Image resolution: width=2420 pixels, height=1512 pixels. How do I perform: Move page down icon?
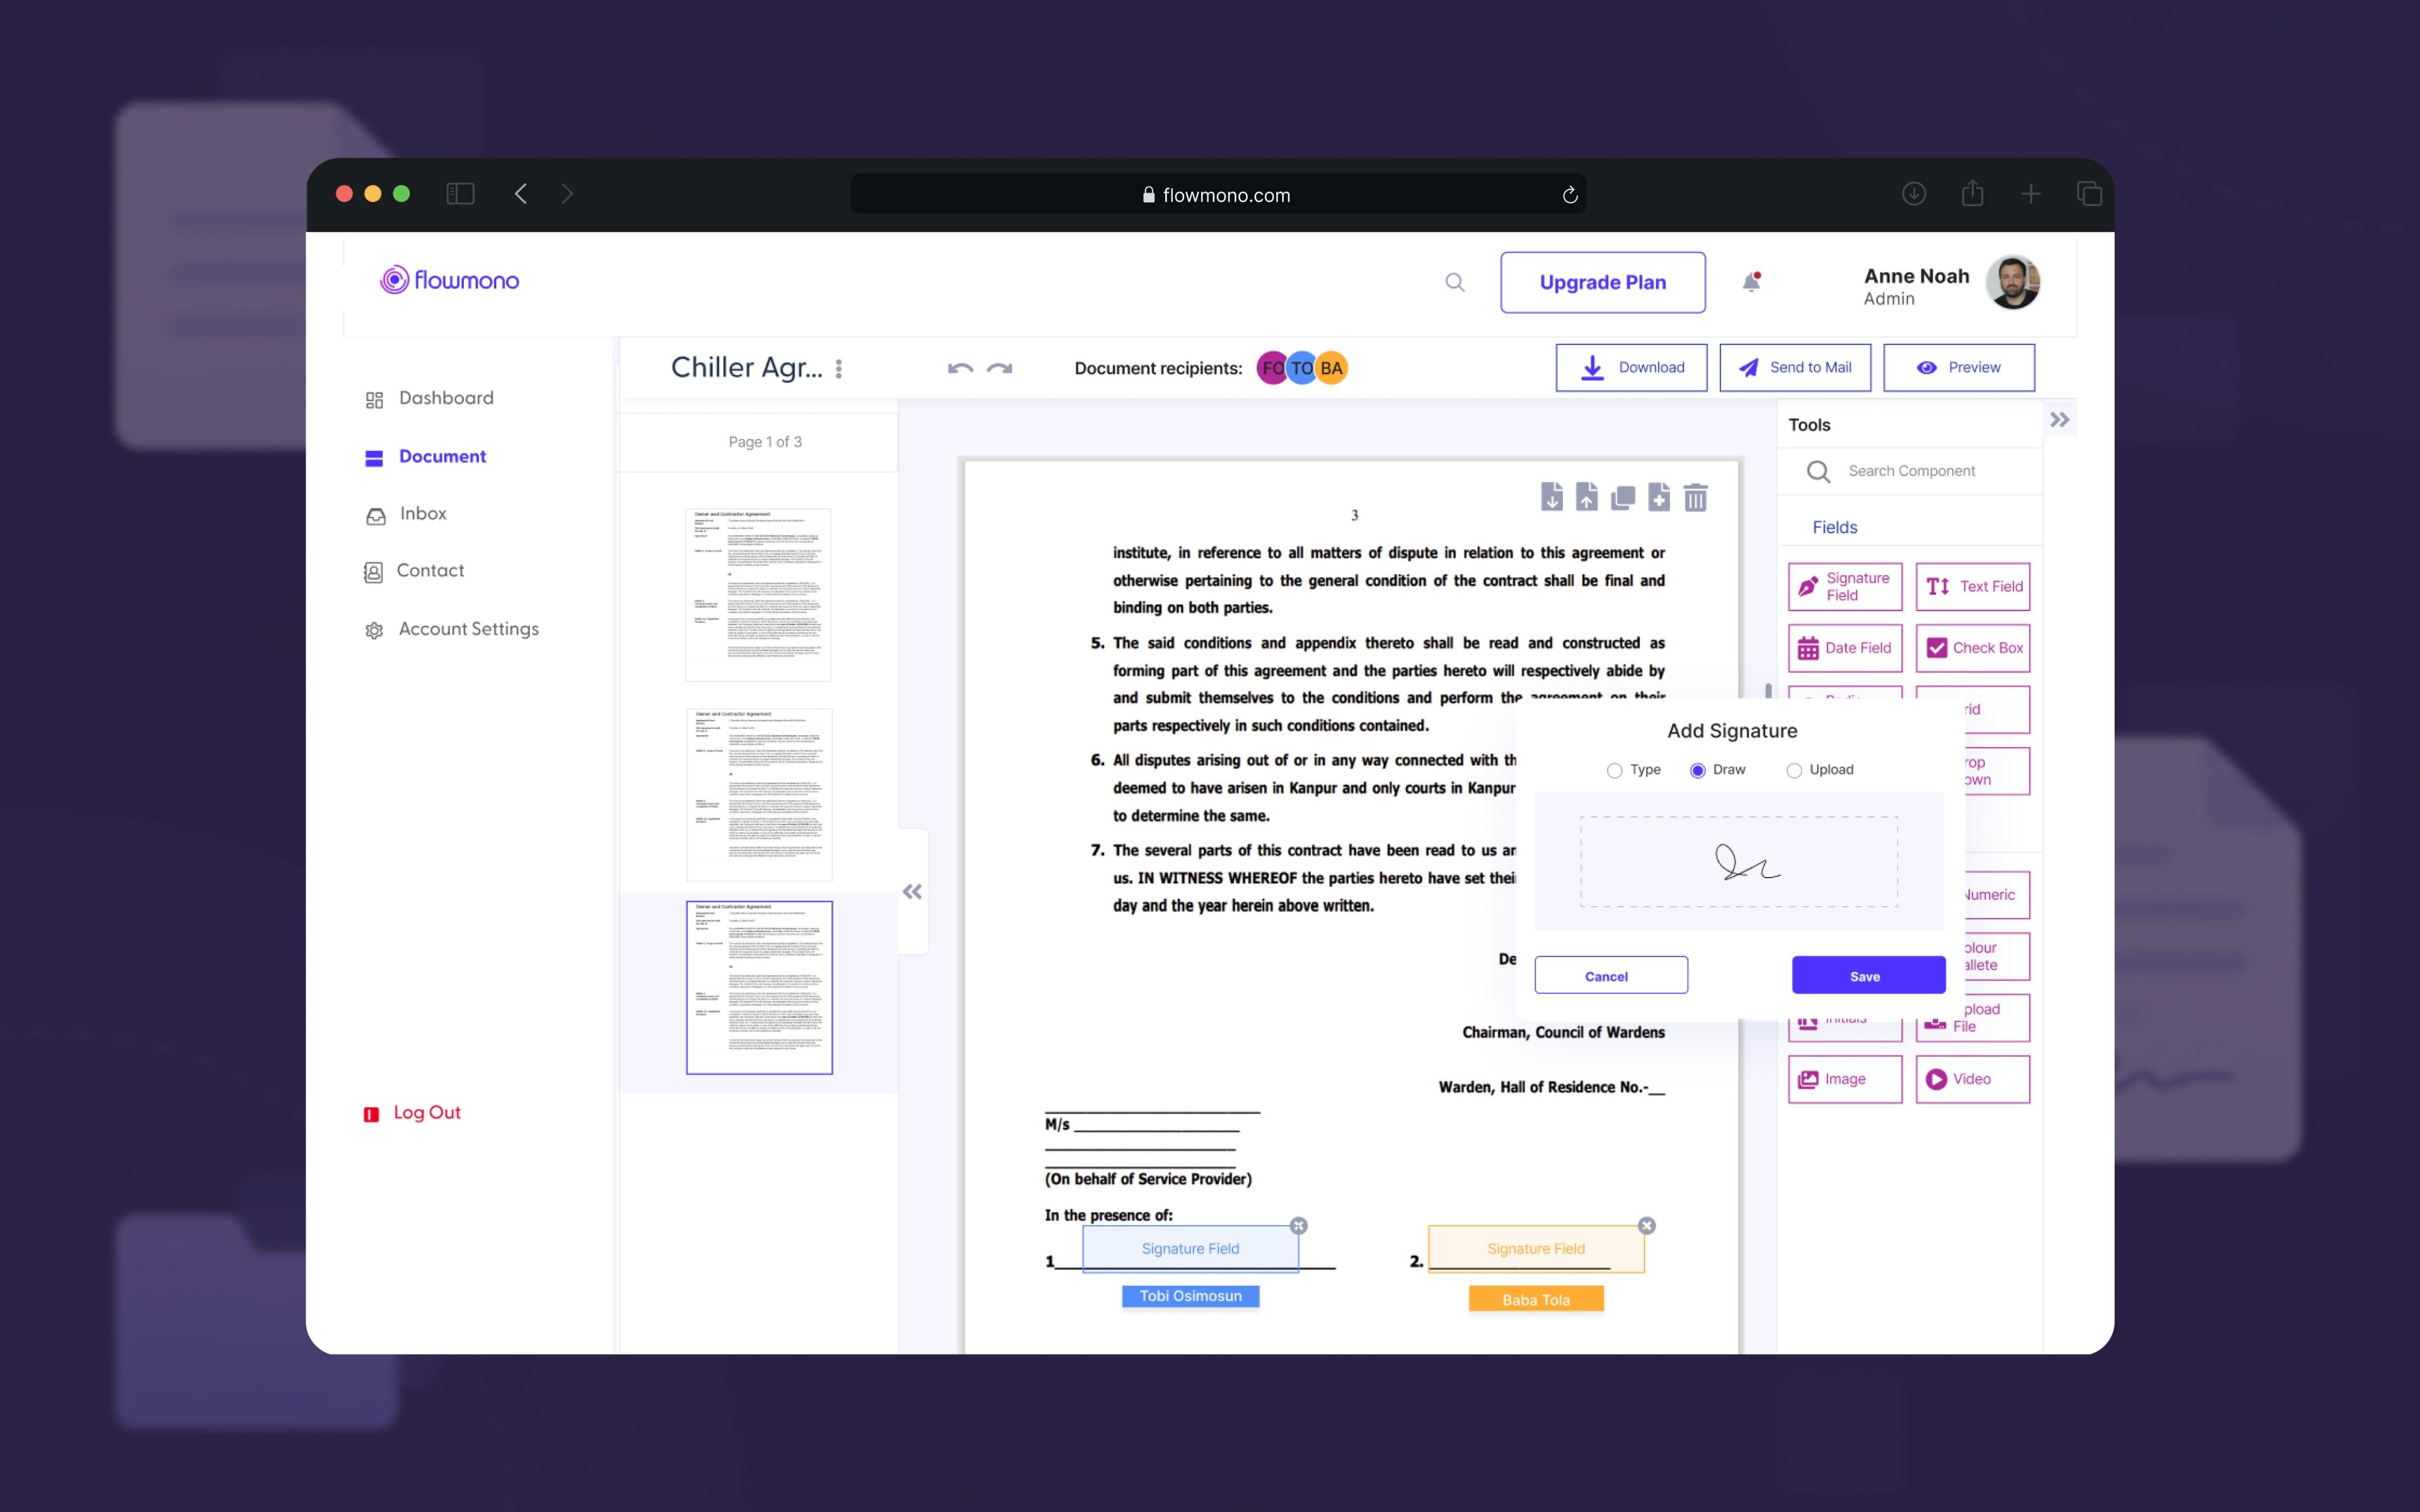click(1552, 497)
